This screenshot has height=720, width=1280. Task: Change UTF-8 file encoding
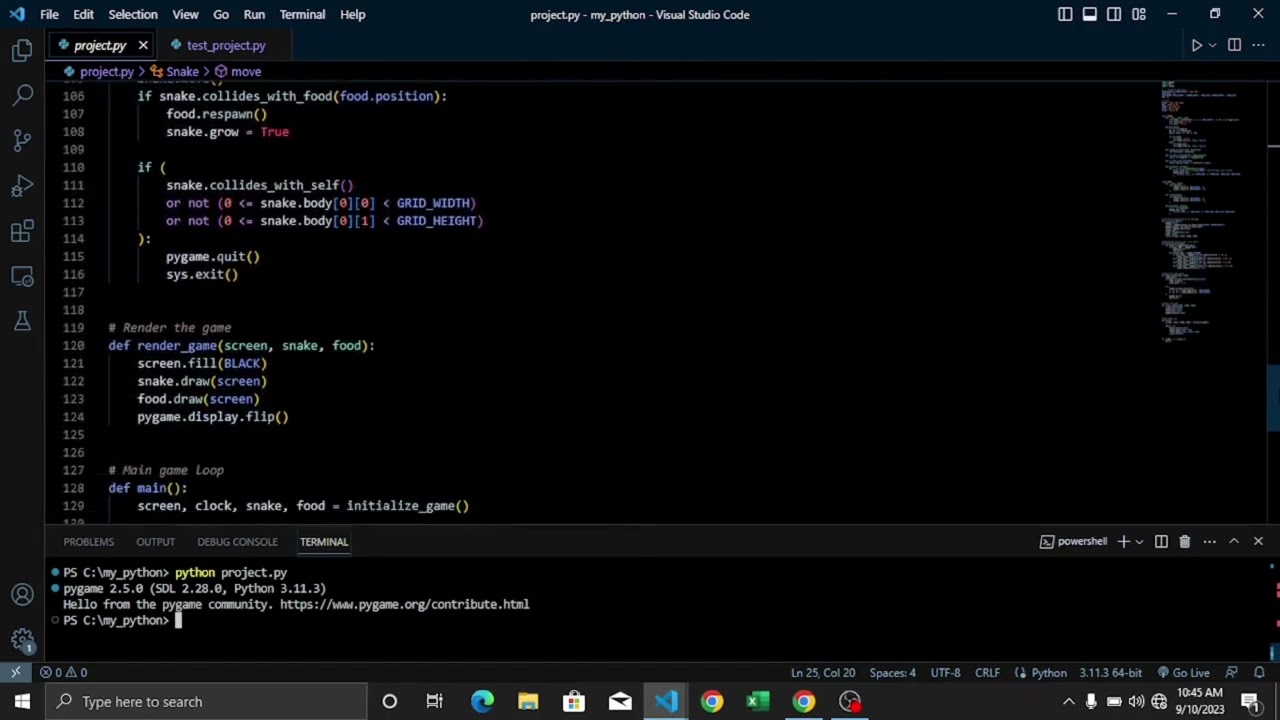tap(945, 673)
